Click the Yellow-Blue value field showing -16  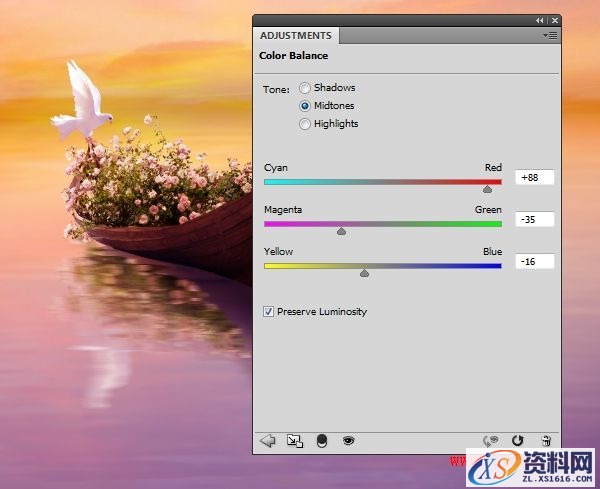click(x=535, y=261)
